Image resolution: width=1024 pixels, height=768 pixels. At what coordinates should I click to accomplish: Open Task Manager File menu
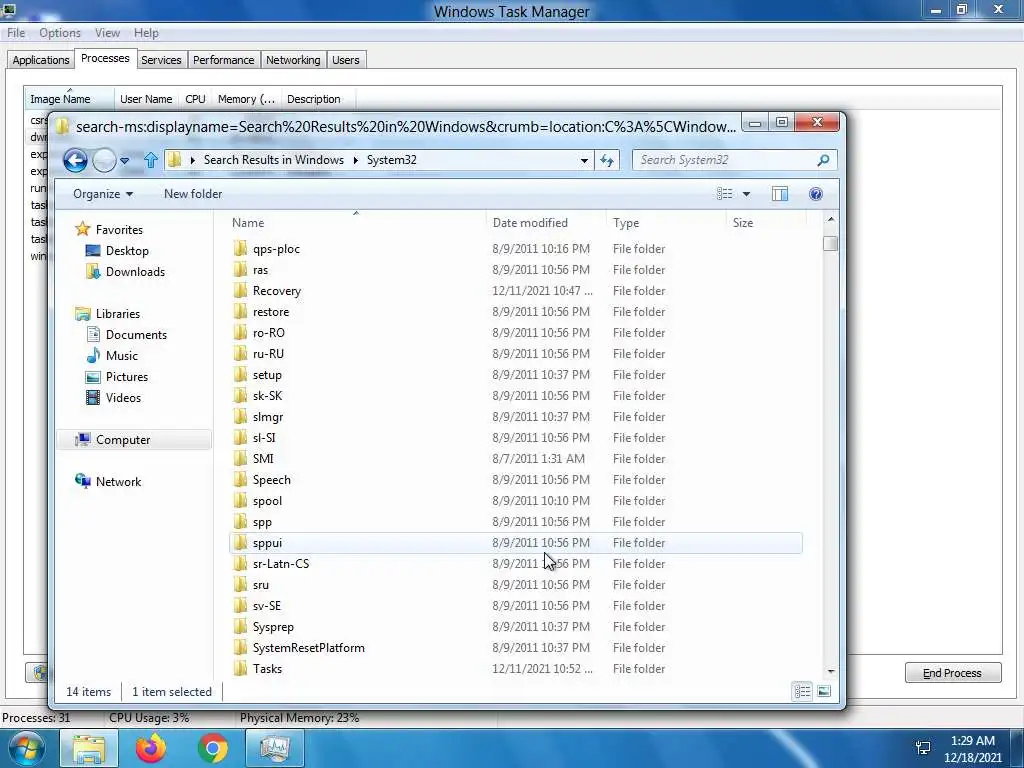coord(16,33)
